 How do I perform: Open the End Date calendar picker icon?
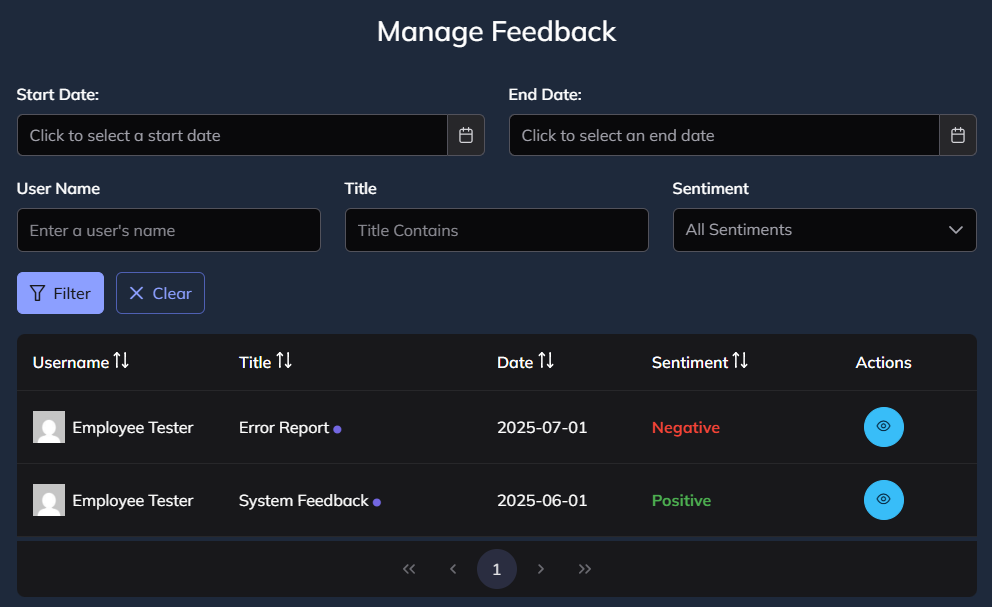957,135
